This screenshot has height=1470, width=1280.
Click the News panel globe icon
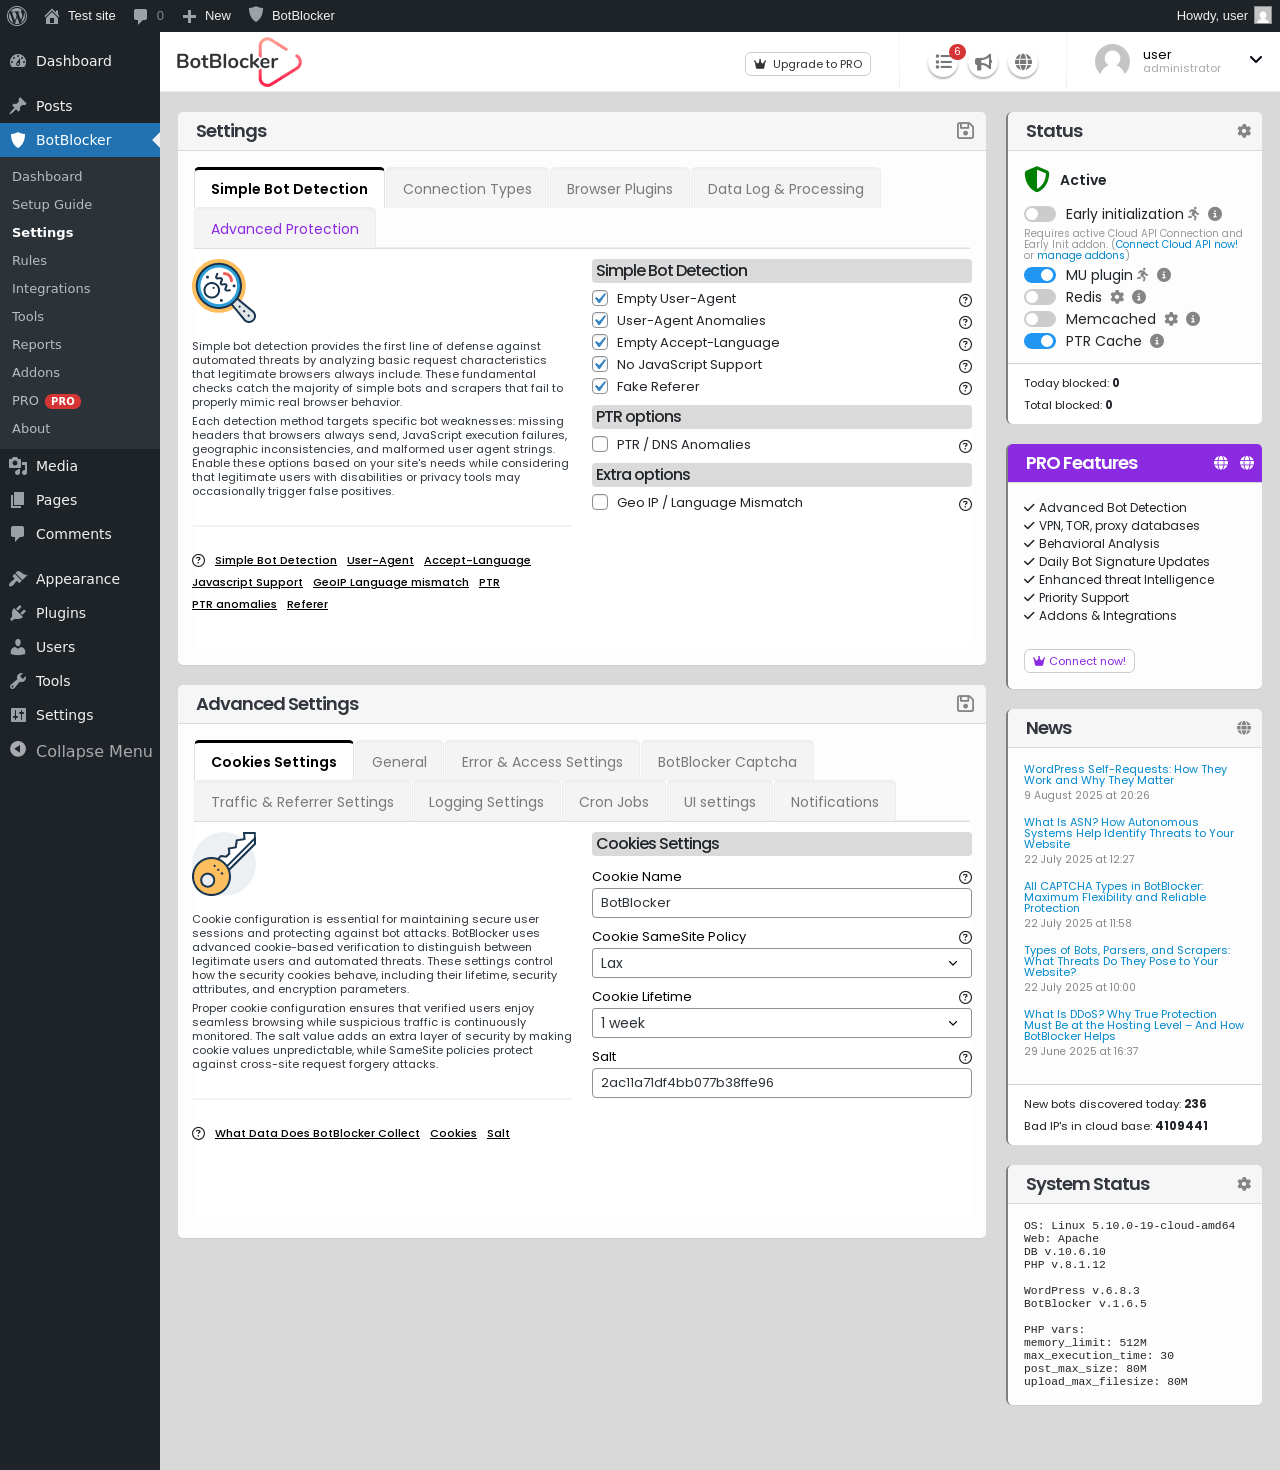coord(1244,728)
